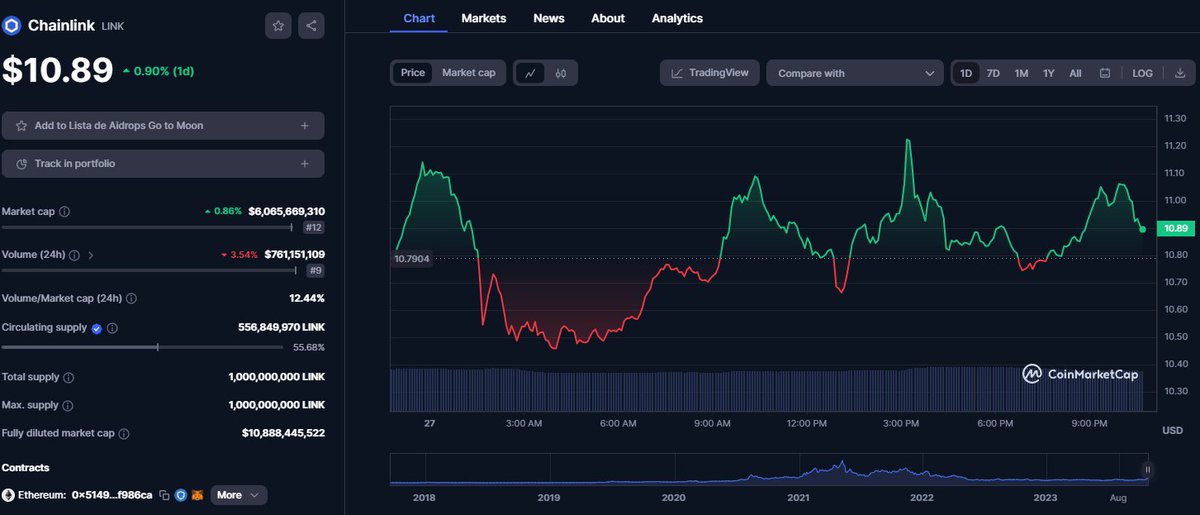This screenshot has width=1200, height=515.
Task: Open the calendar date range picker
Action: click(1105, 73)
